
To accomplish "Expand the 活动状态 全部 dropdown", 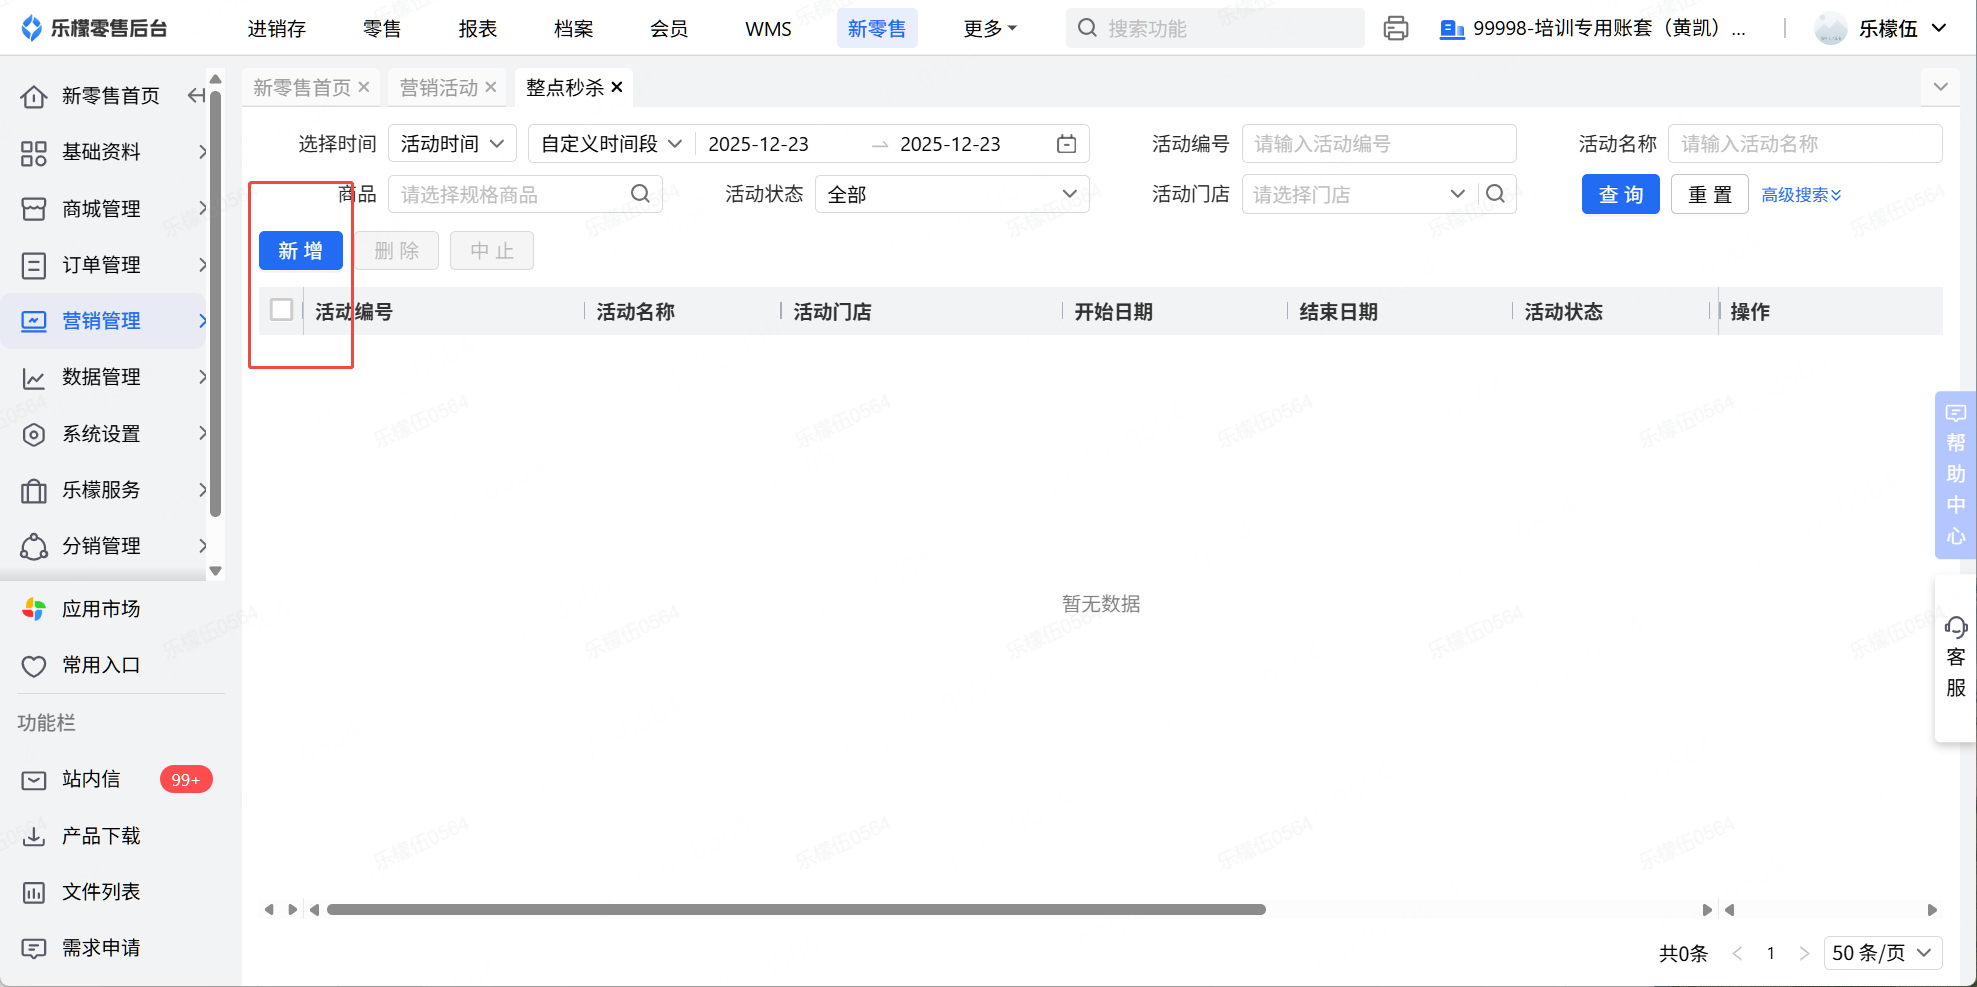I will pyautogui.click(x=951, y=194).
